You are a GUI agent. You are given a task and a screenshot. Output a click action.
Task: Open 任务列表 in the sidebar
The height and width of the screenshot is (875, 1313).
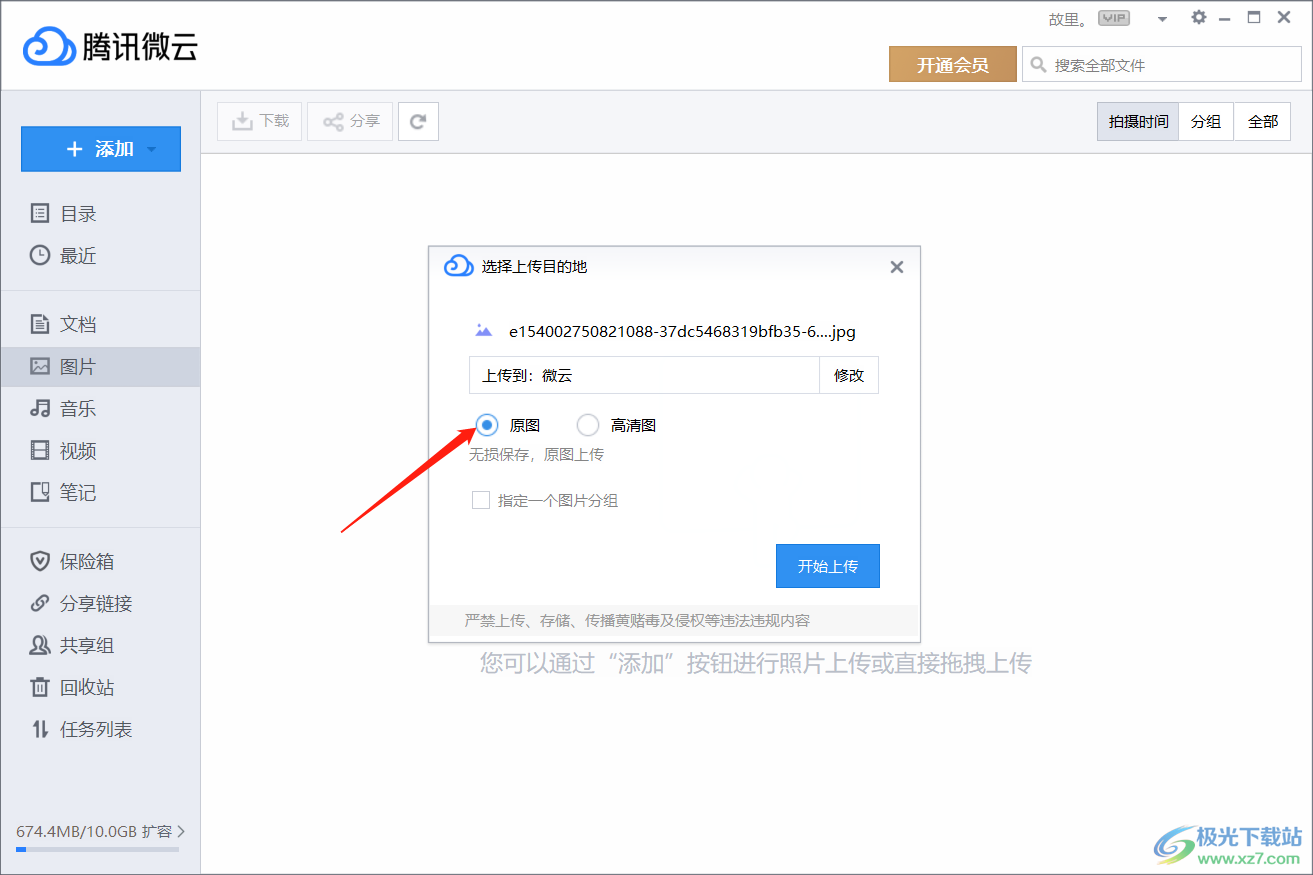click(100, 729)
